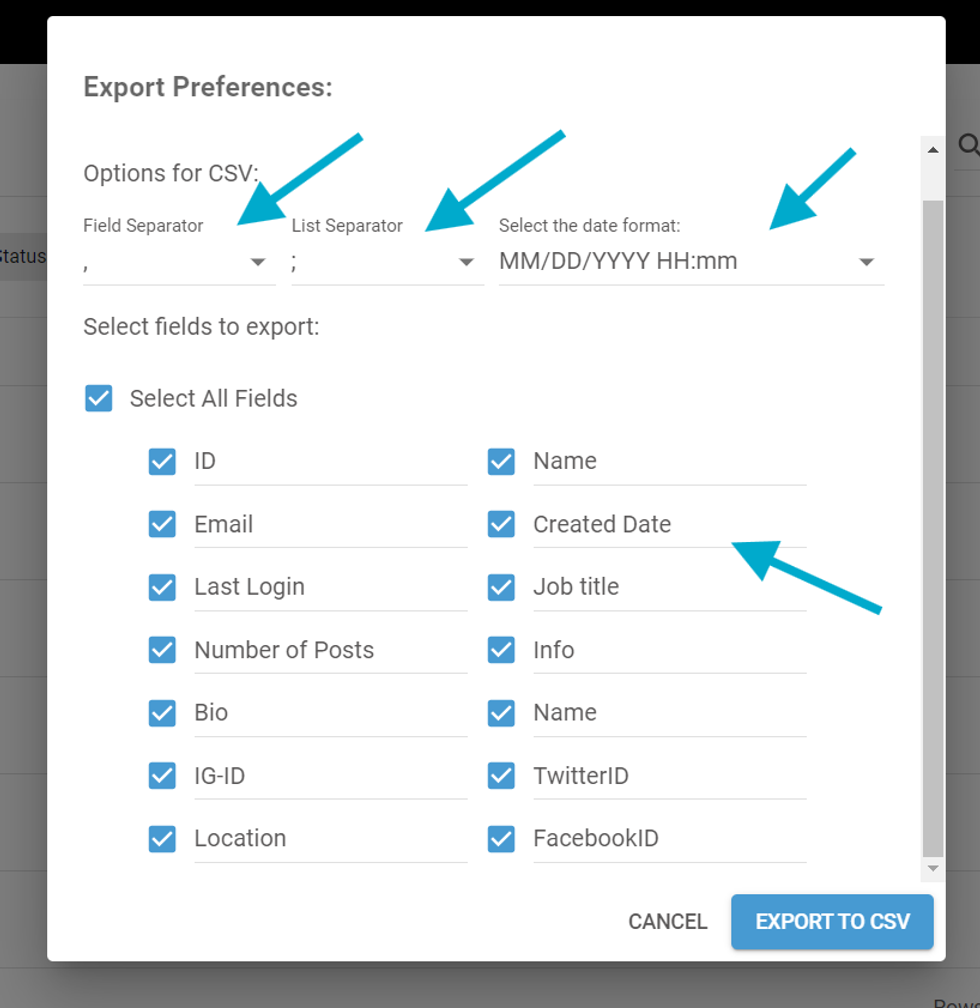The height and width of the screenshot is (1008, 980).
Task: Click the scrollbar down arrow
Action: (933, 869)
